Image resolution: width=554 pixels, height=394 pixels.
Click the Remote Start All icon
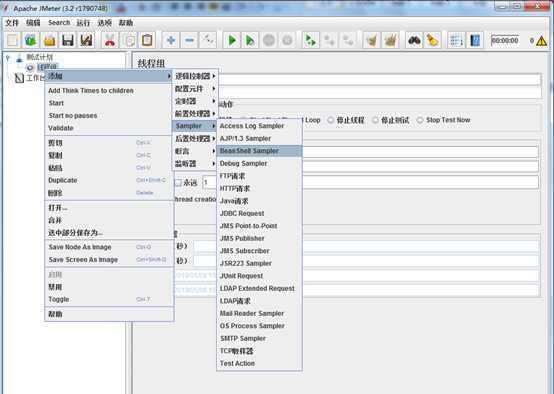click(x=311, y=40)
